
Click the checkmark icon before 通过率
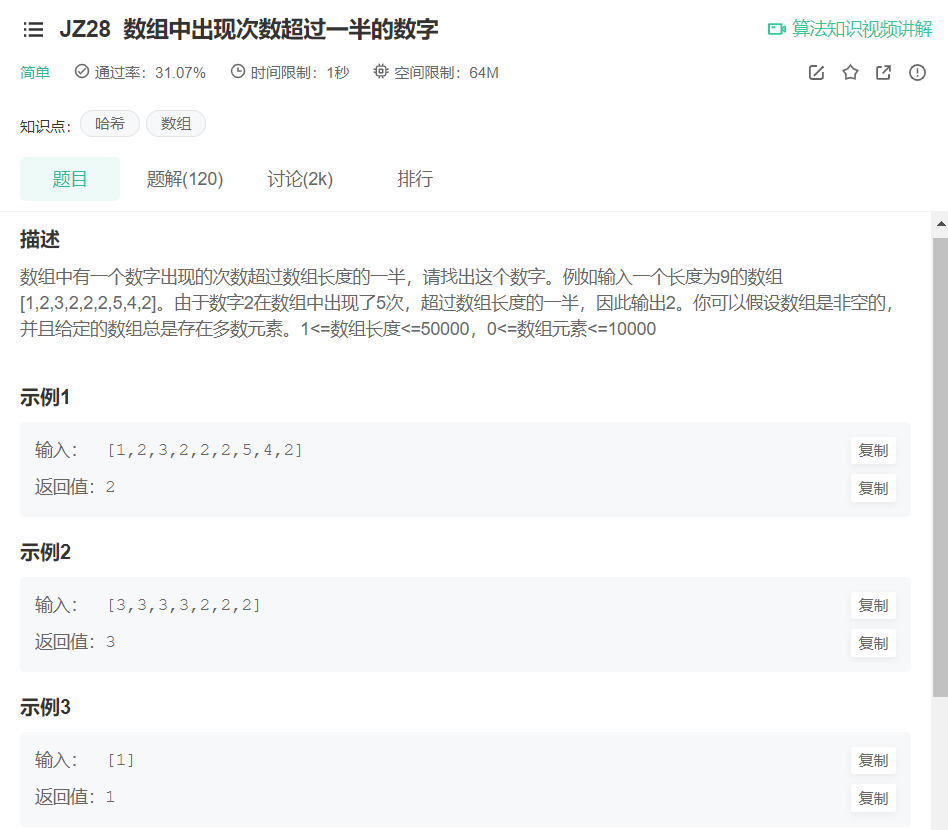coord(80,72)
